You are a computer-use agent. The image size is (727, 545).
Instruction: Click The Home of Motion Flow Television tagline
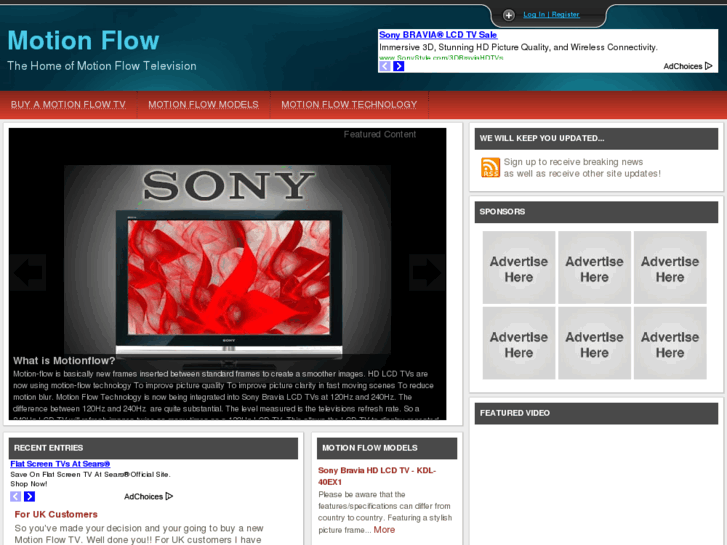pyautogui.click(x=102, y=66)
